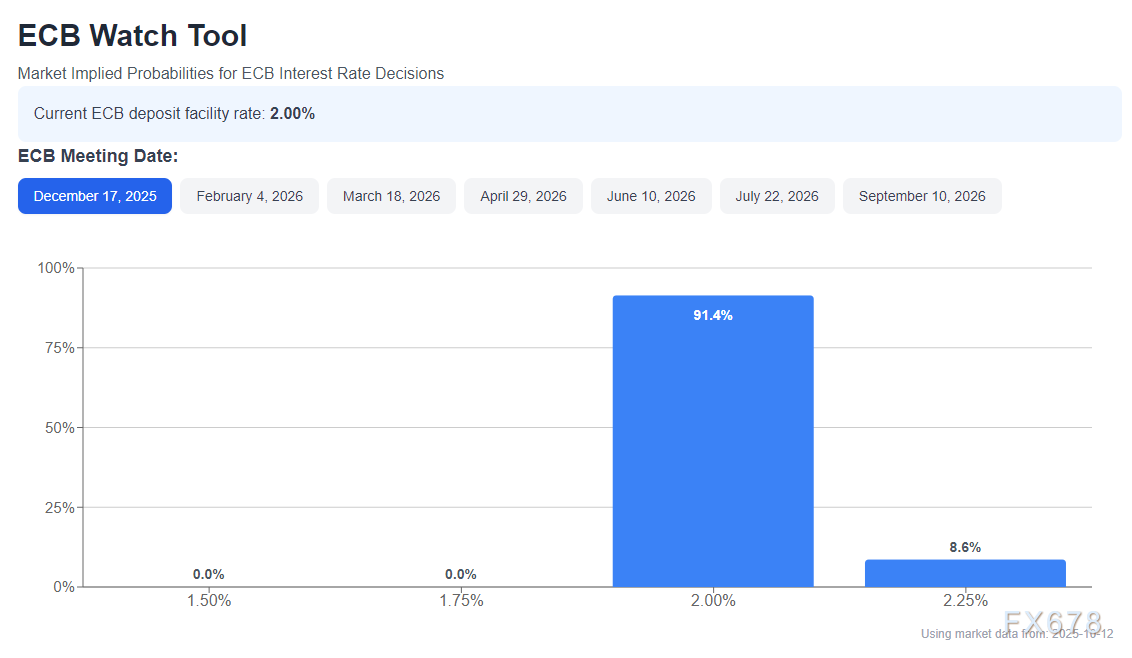Click the 100% y-axis label
1132x658 pixels.
[x=56, y=268]
